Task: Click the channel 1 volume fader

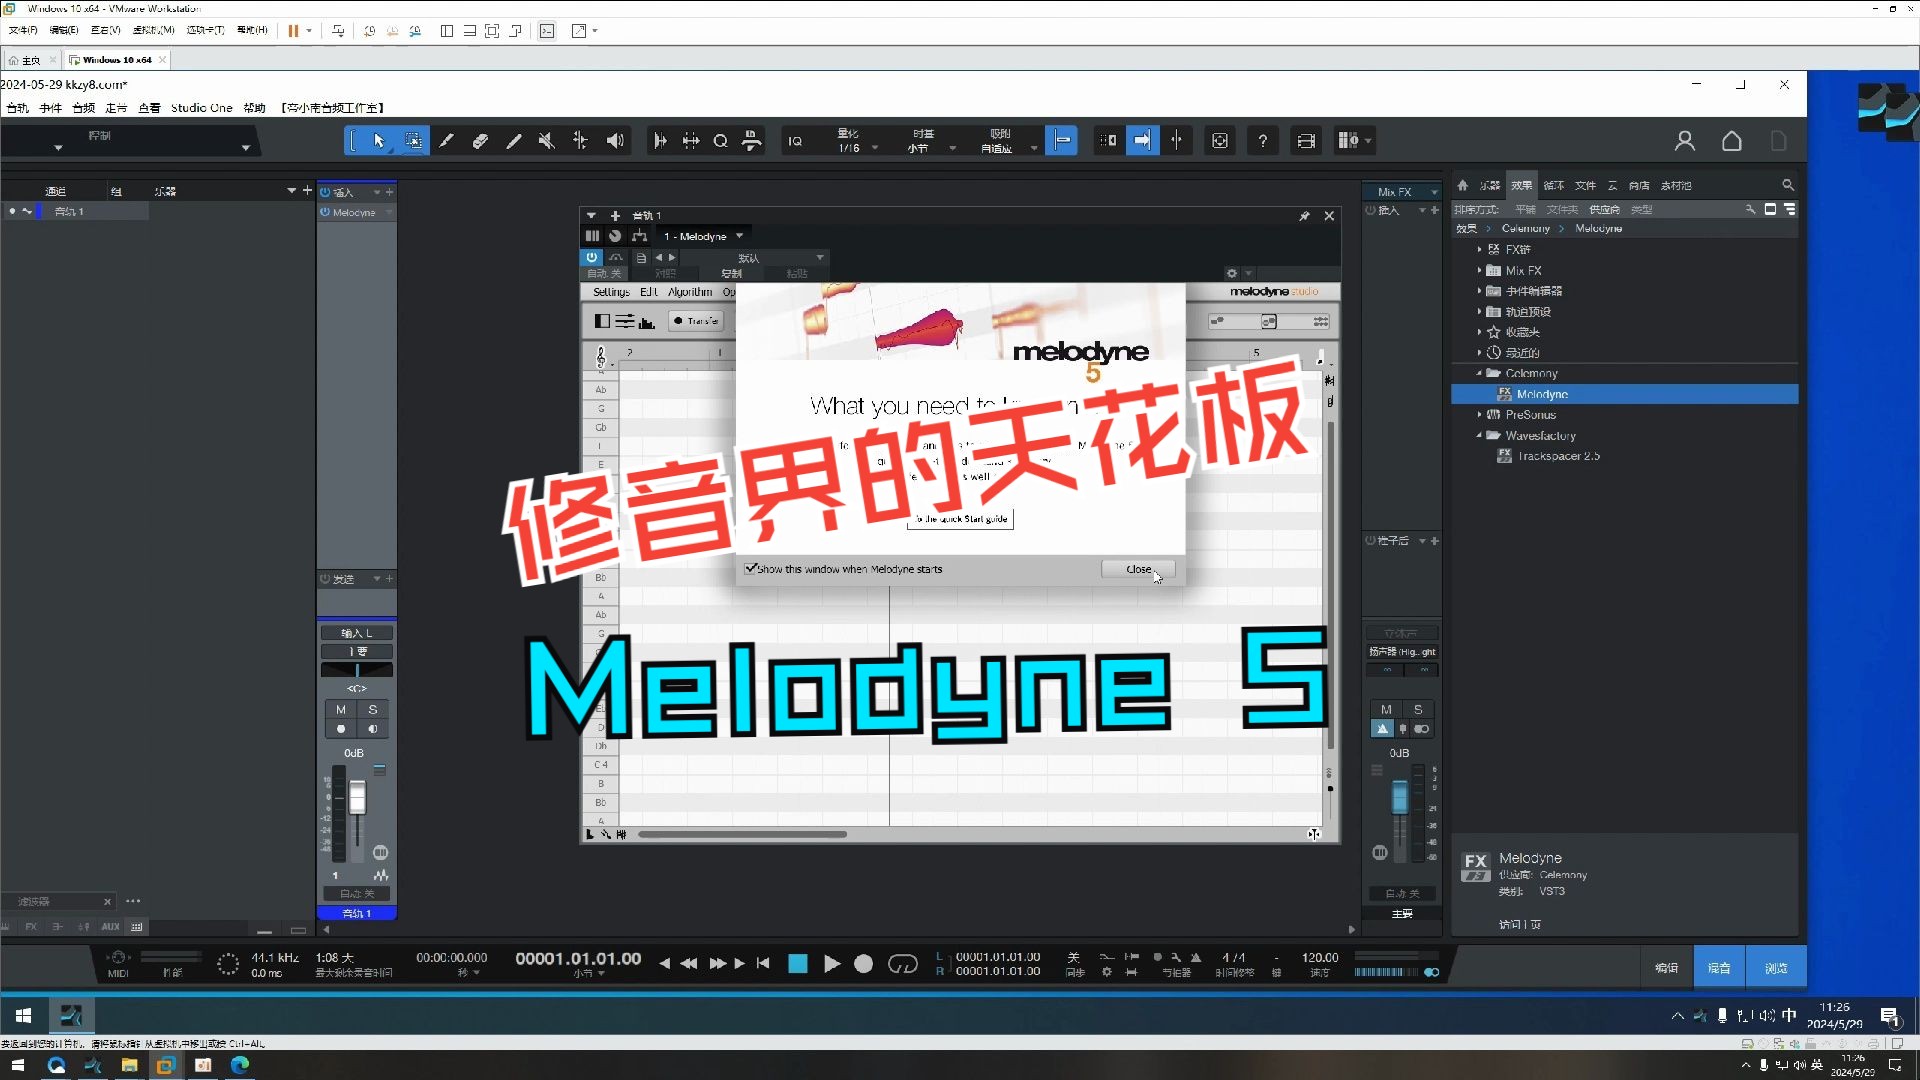Action: 357,797
